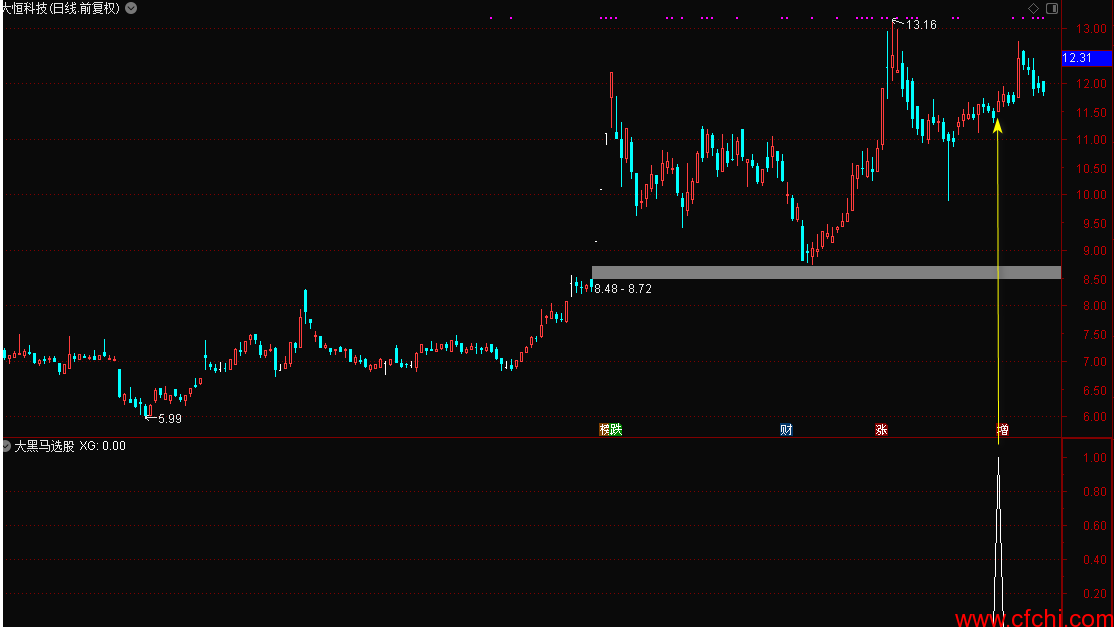The width and height of the screenshot is (1114, 627).
Task: Click the diamond icon at top right
Action: (1034, 9)
